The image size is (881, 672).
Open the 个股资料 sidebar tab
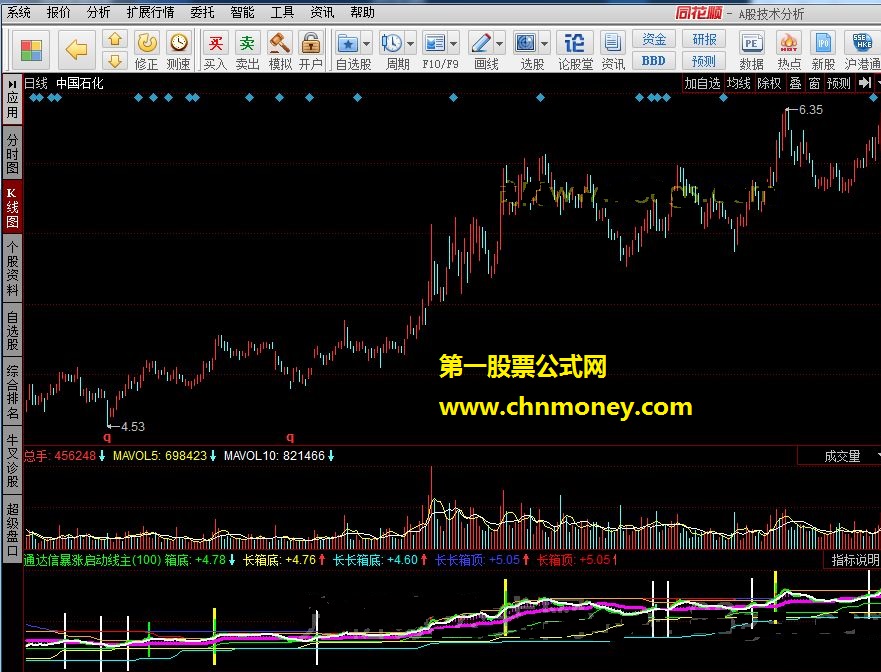pos(12,269)
